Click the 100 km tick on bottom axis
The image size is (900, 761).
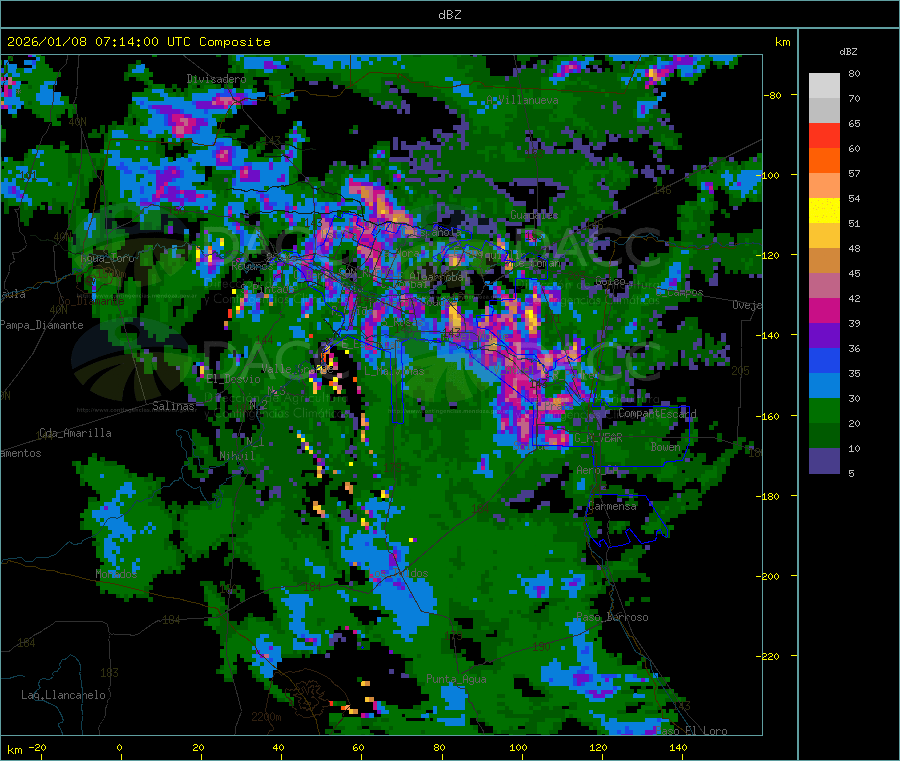coord(518,748)
